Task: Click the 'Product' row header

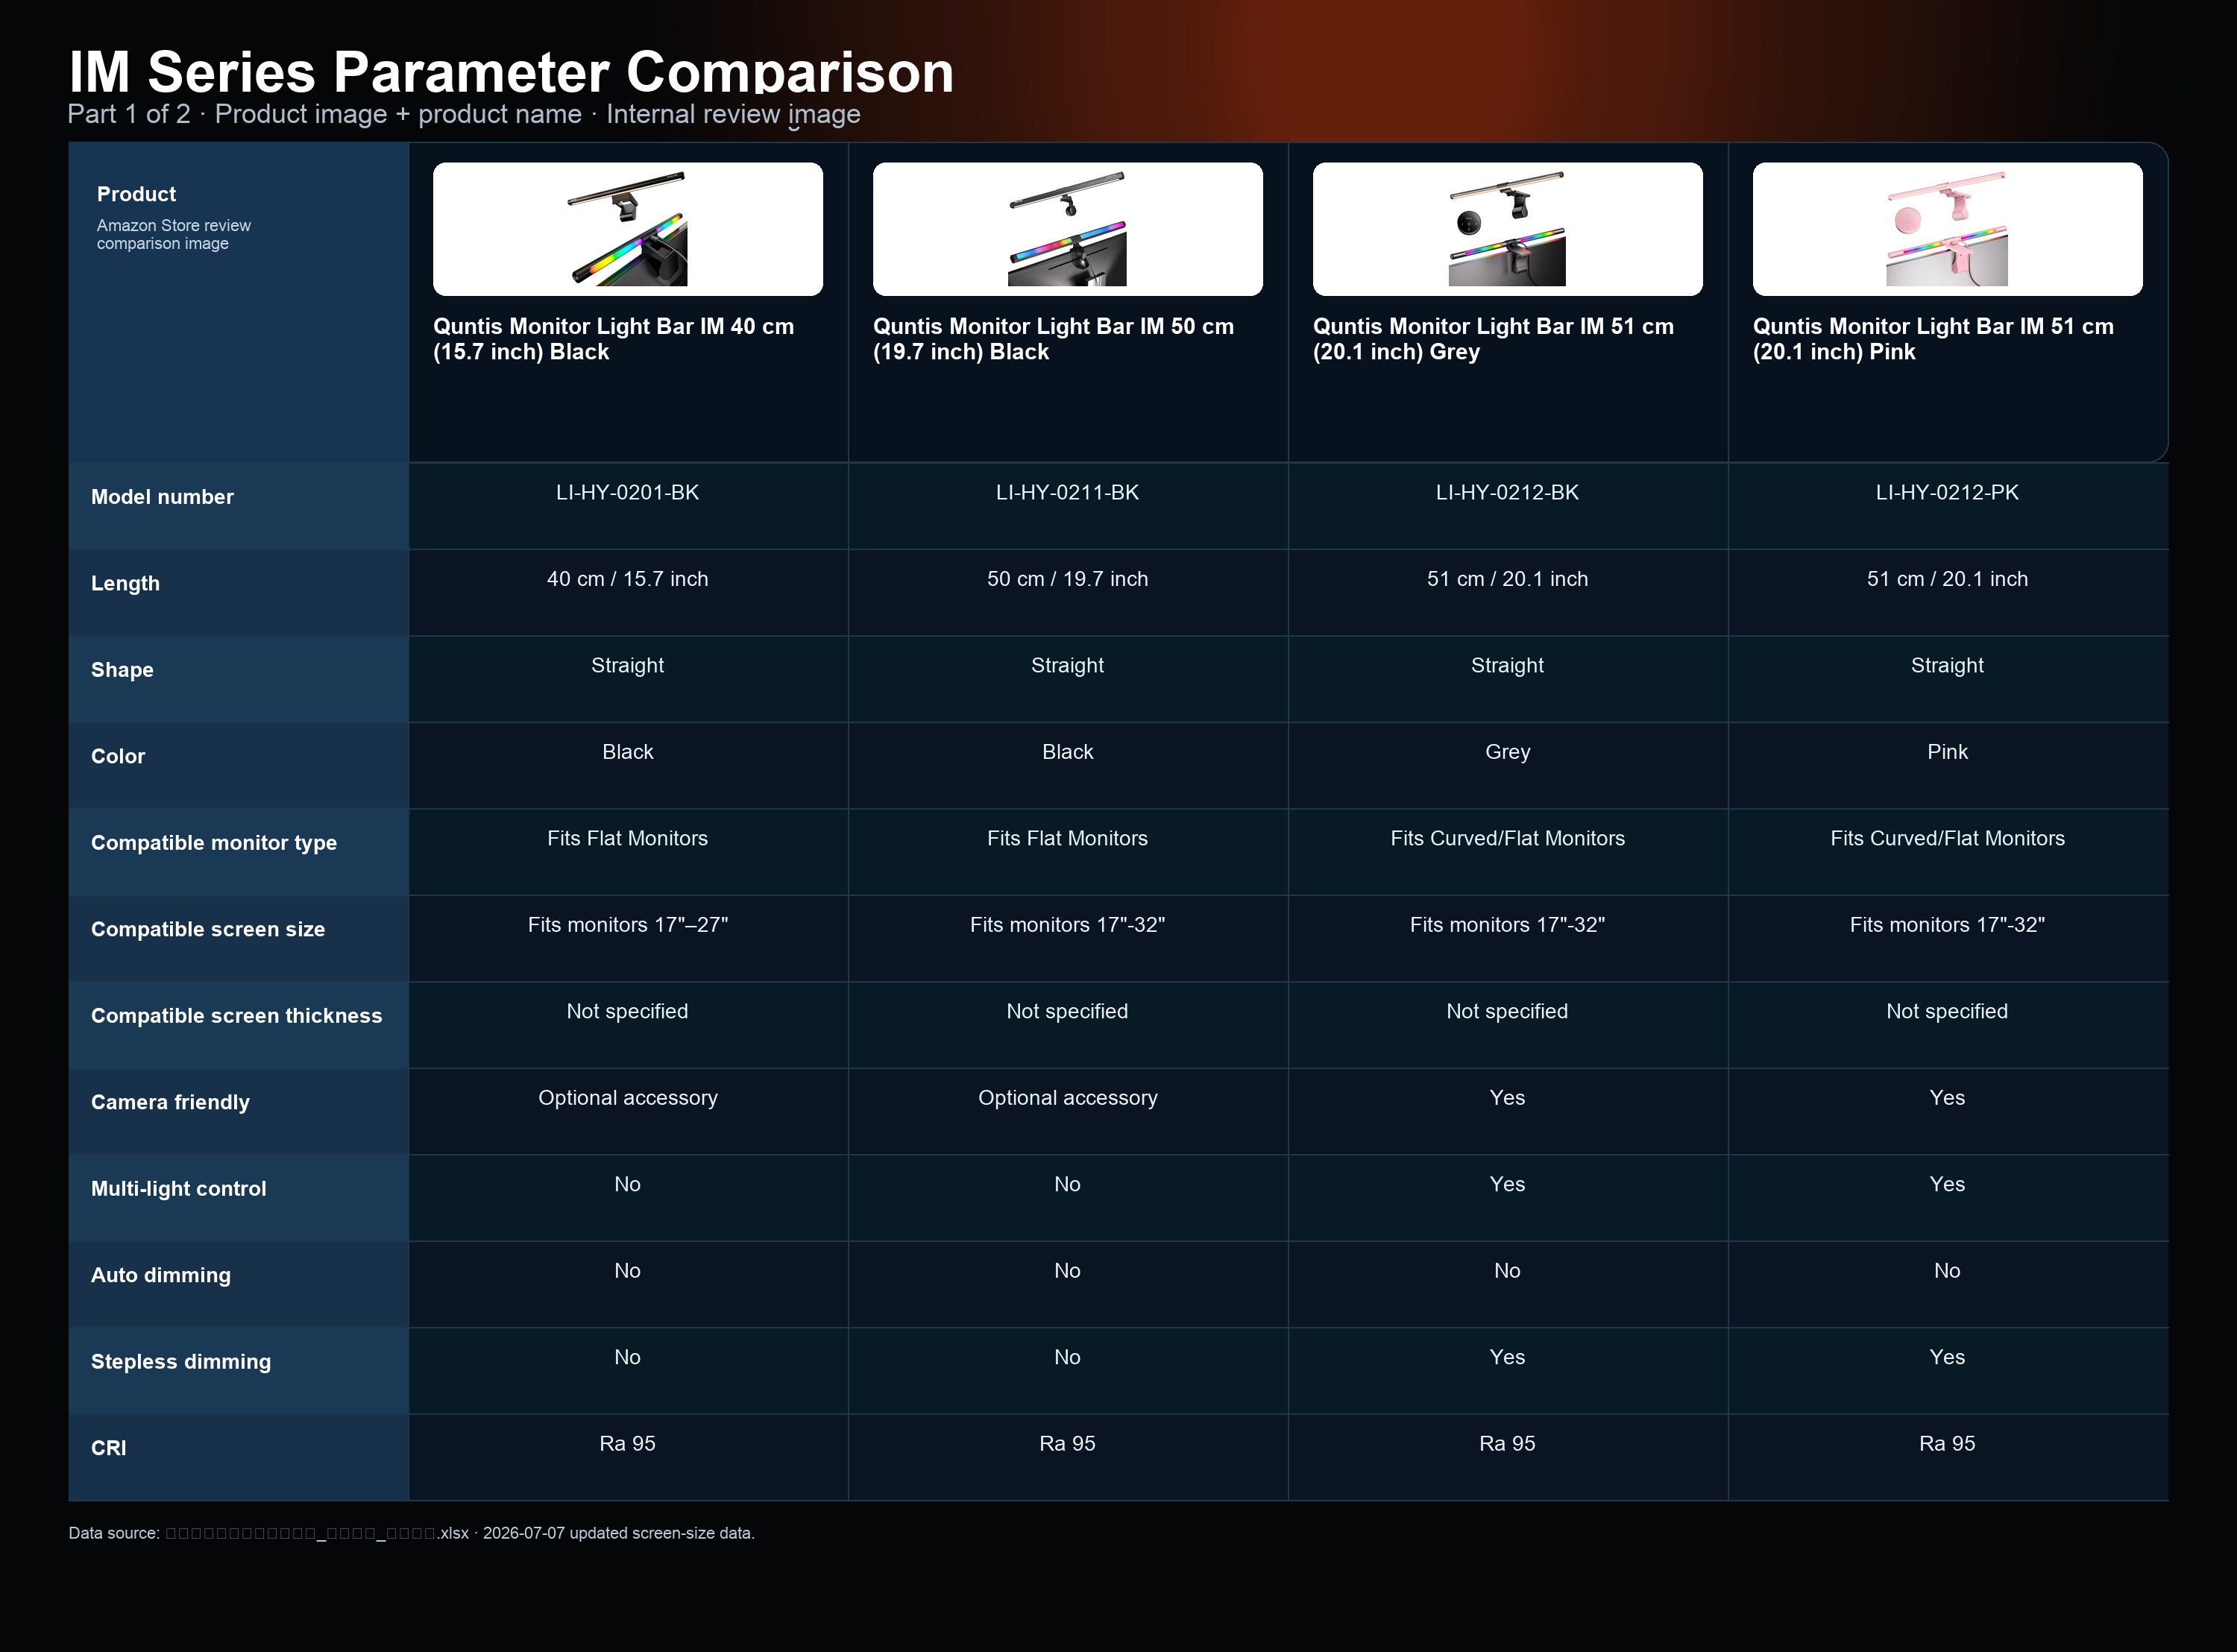Action: pos(136,194)
